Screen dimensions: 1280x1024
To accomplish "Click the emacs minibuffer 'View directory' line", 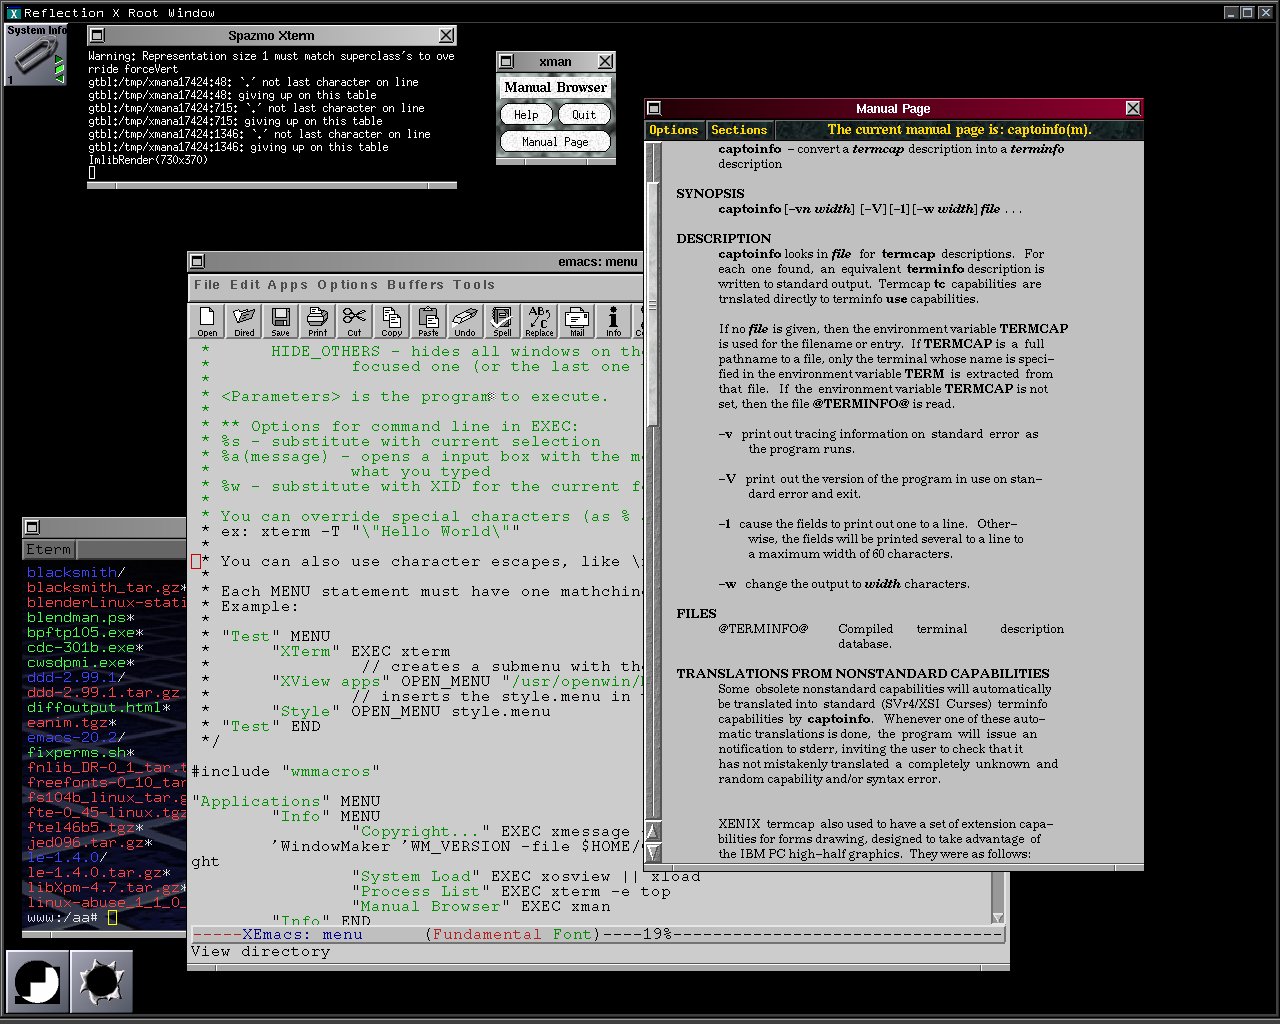I will (260, 951).
